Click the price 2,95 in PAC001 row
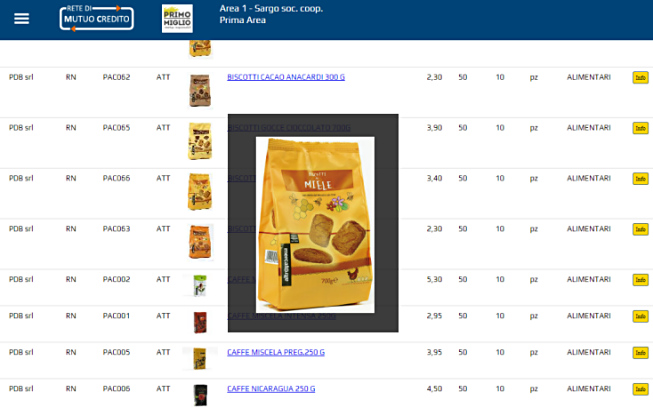The width and height of the screenshot is (653, 408). (434, 316)
